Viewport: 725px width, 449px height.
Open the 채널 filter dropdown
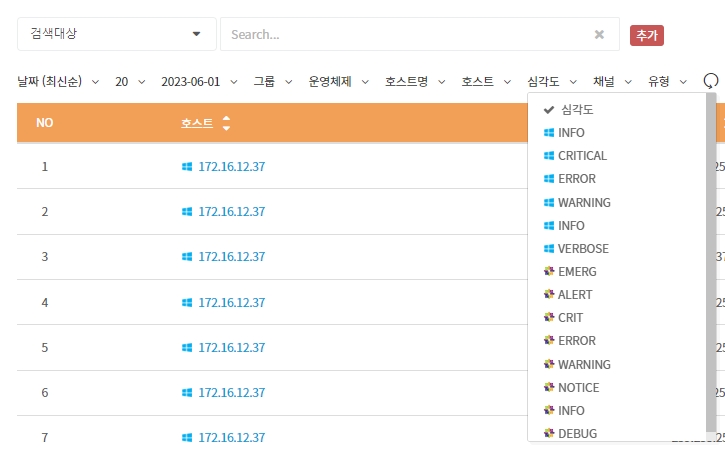[x=611, y=81]
